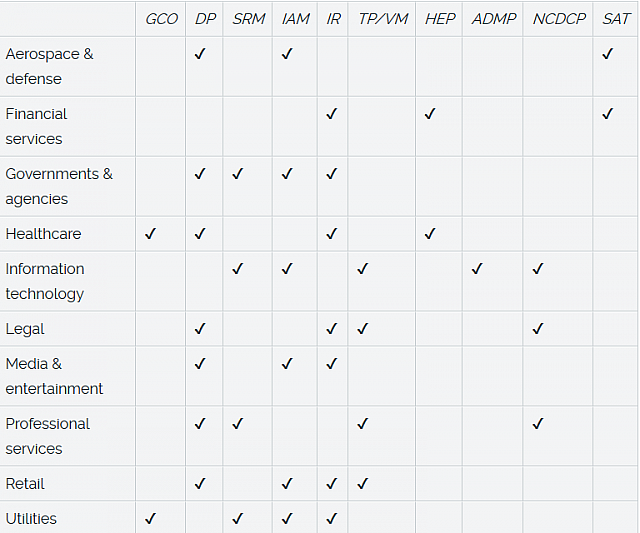Click the Aerospace & defense row label
Image resolution: width=640 pixels, height=533 pixels.
tap(49, 66)
